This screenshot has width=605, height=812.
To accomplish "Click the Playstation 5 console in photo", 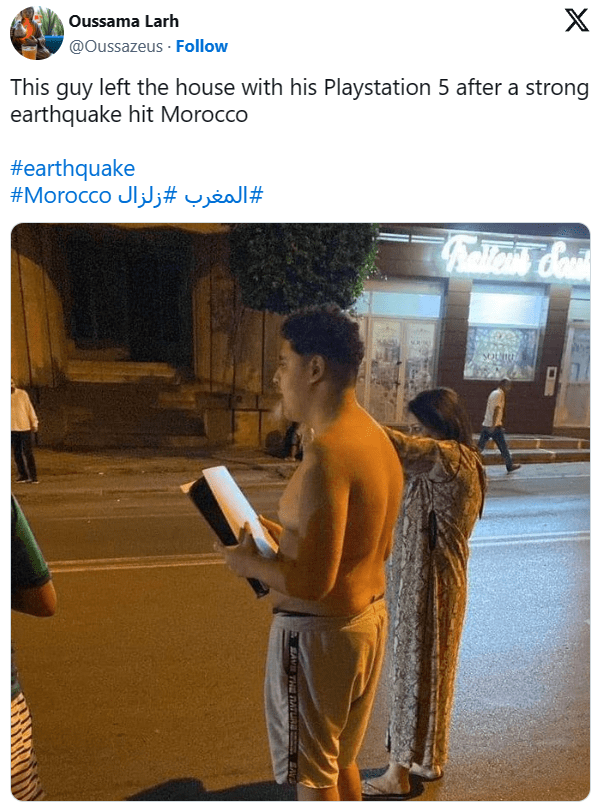I will 231,526.
